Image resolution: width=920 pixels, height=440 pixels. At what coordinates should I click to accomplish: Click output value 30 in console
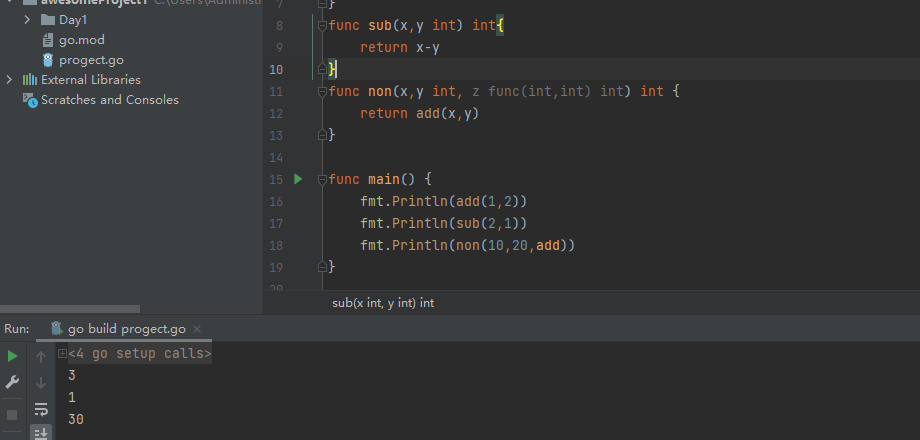(76, 419)
